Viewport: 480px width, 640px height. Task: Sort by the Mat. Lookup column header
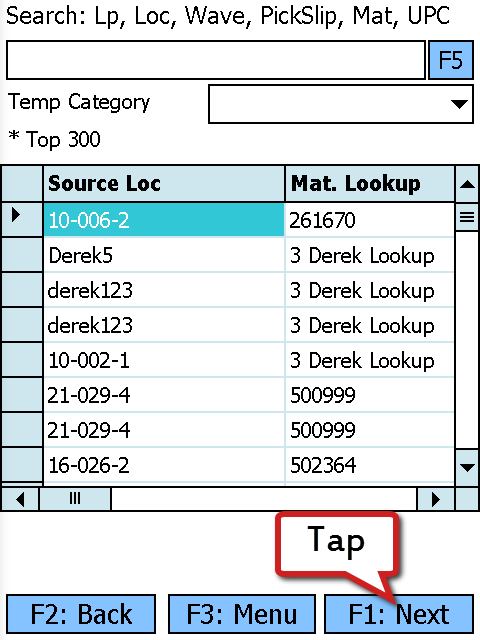tap(369, 184)
